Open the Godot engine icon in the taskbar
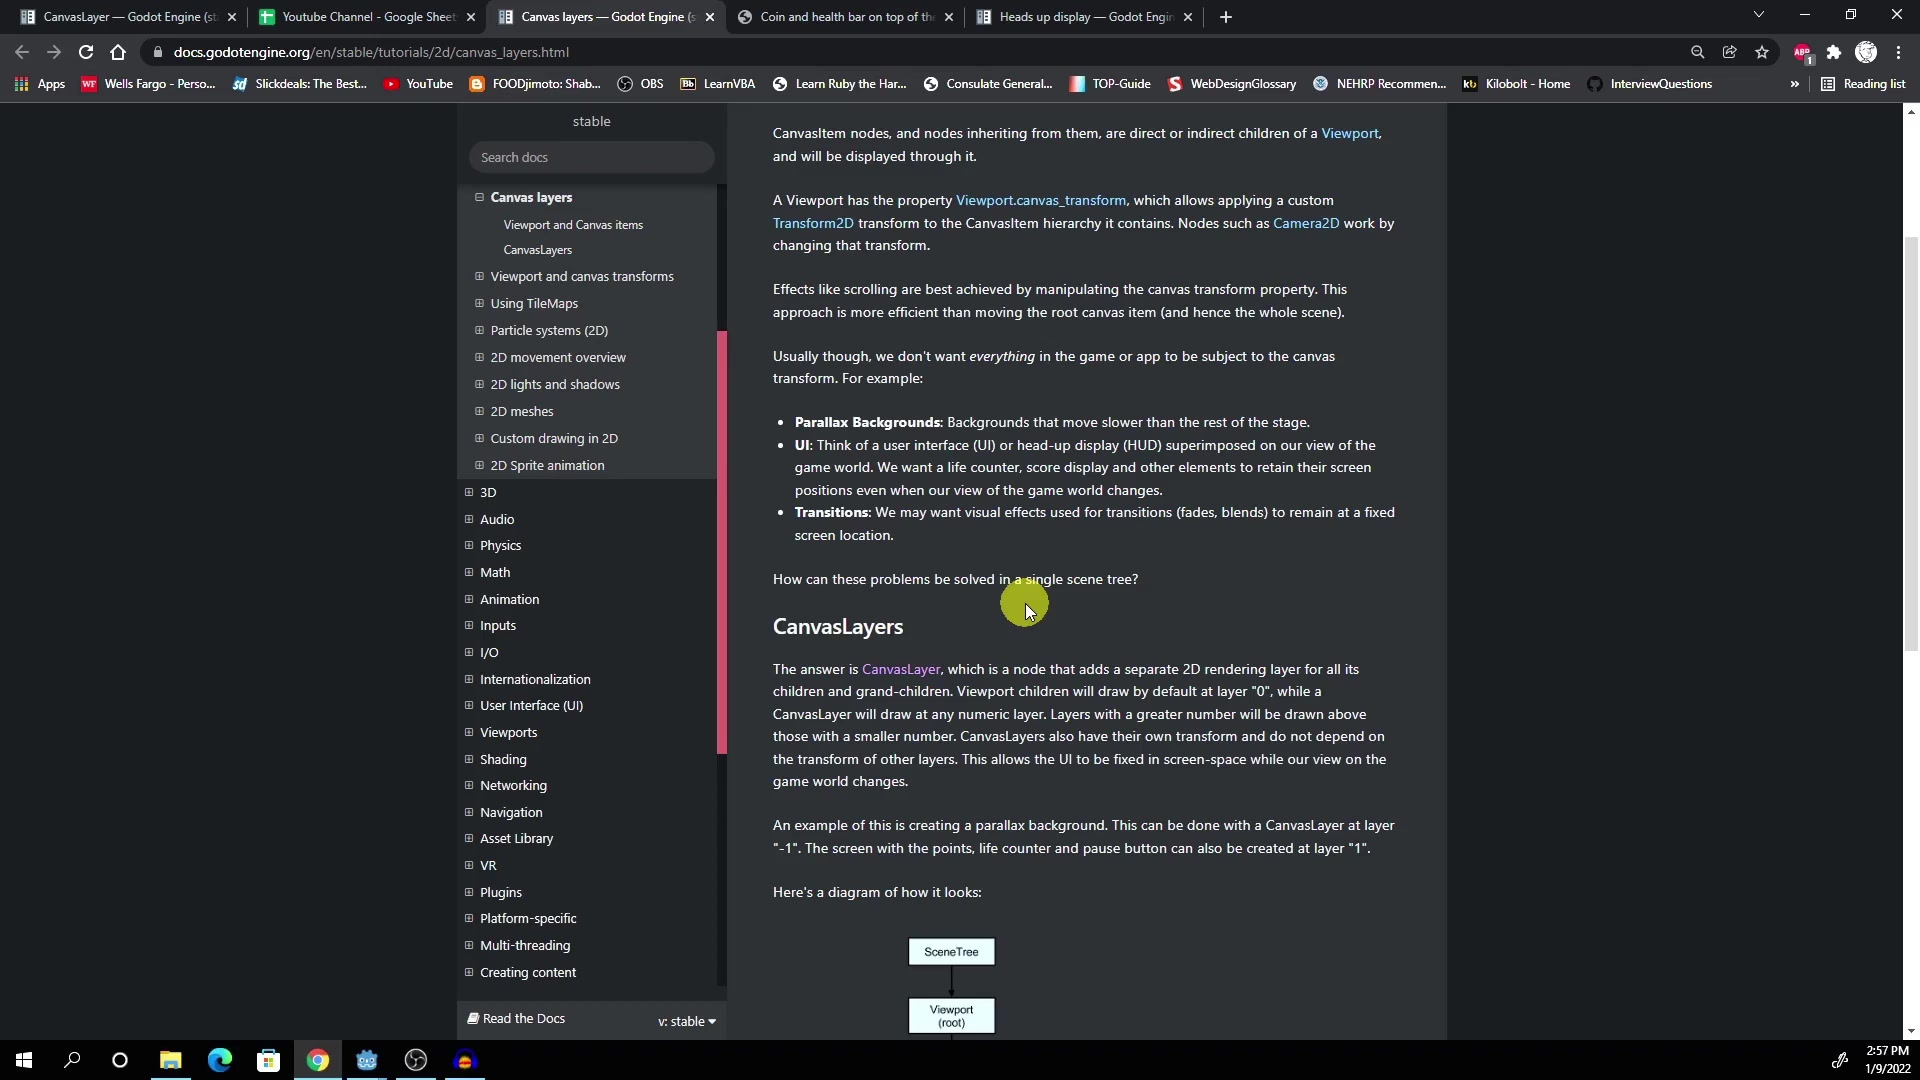1920x1080 pixels. (x=367, y=1060)
